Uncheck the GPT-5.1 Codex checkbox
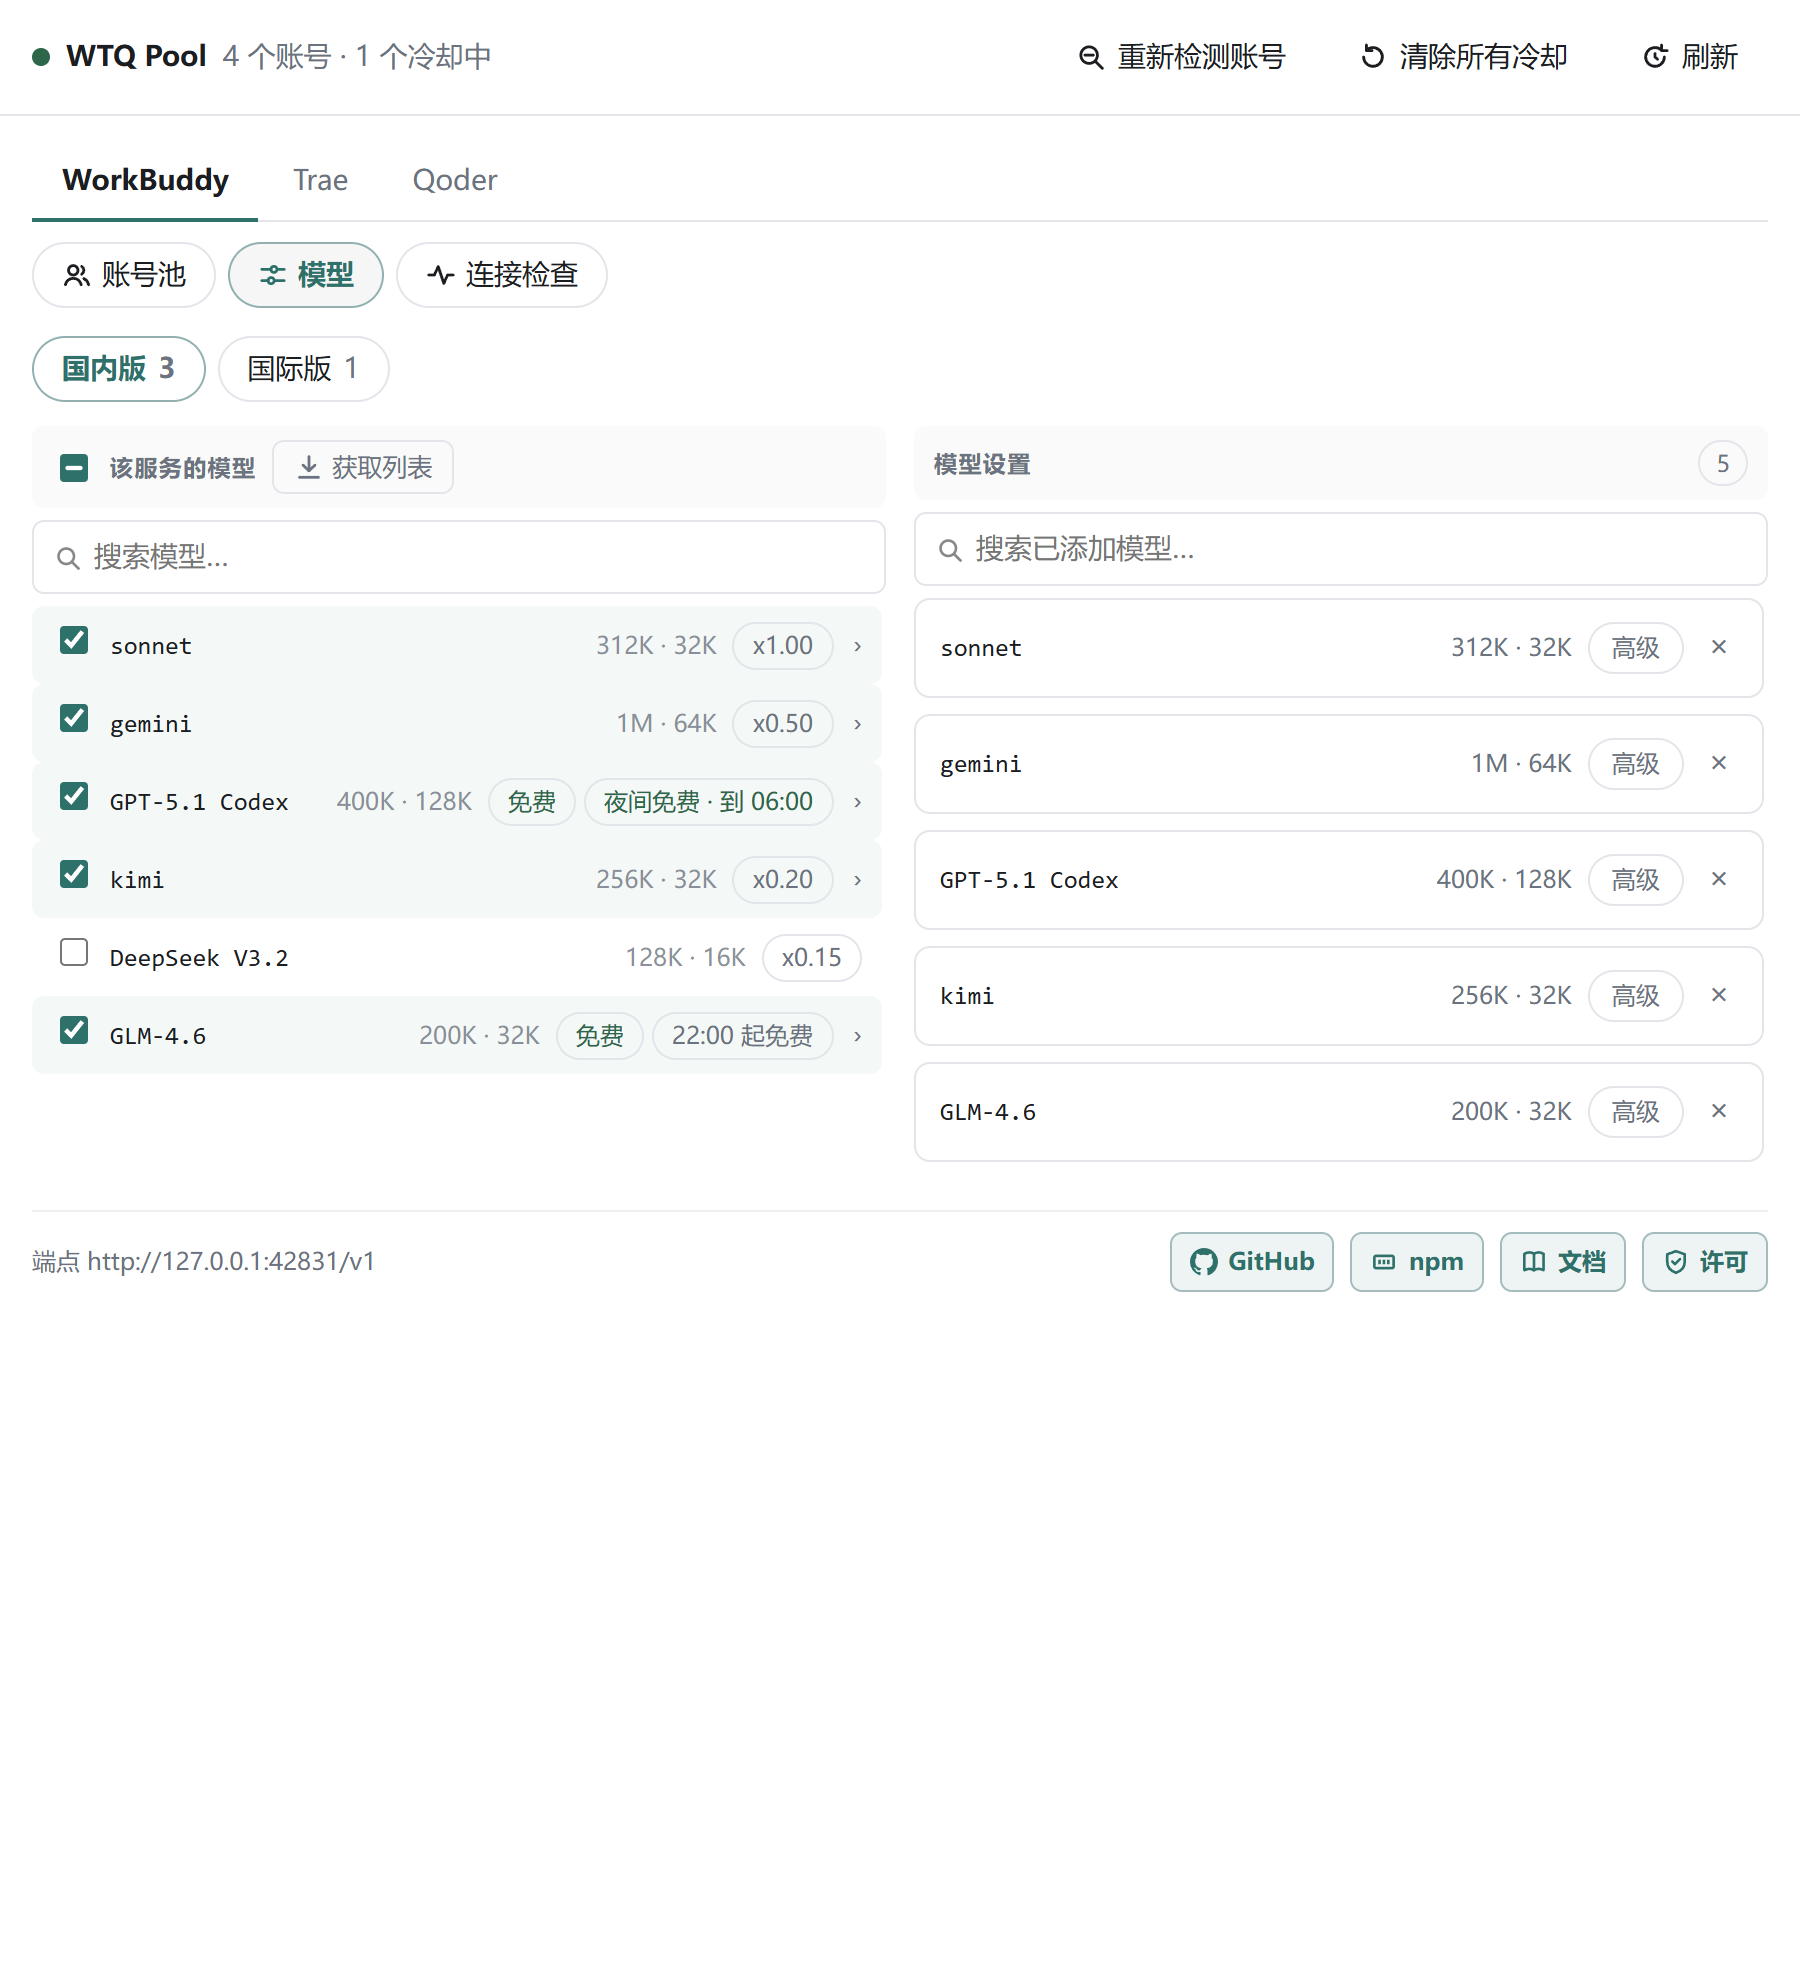 (74, 796)
